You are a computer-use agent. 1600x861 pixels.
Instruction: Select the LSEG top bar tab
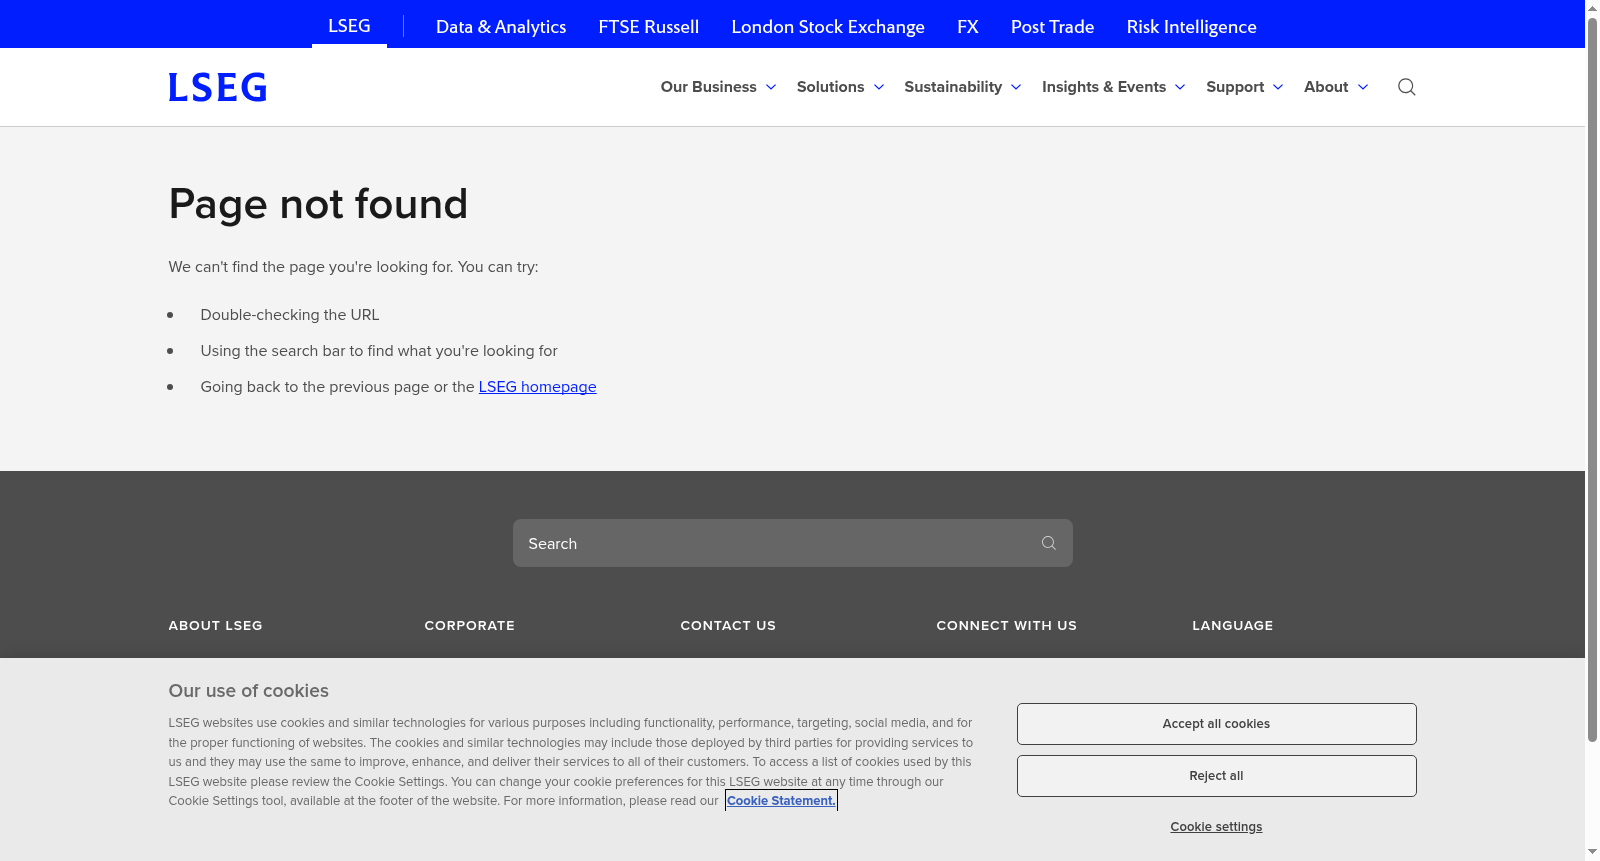pyautogui.click(x=349, y=26)
